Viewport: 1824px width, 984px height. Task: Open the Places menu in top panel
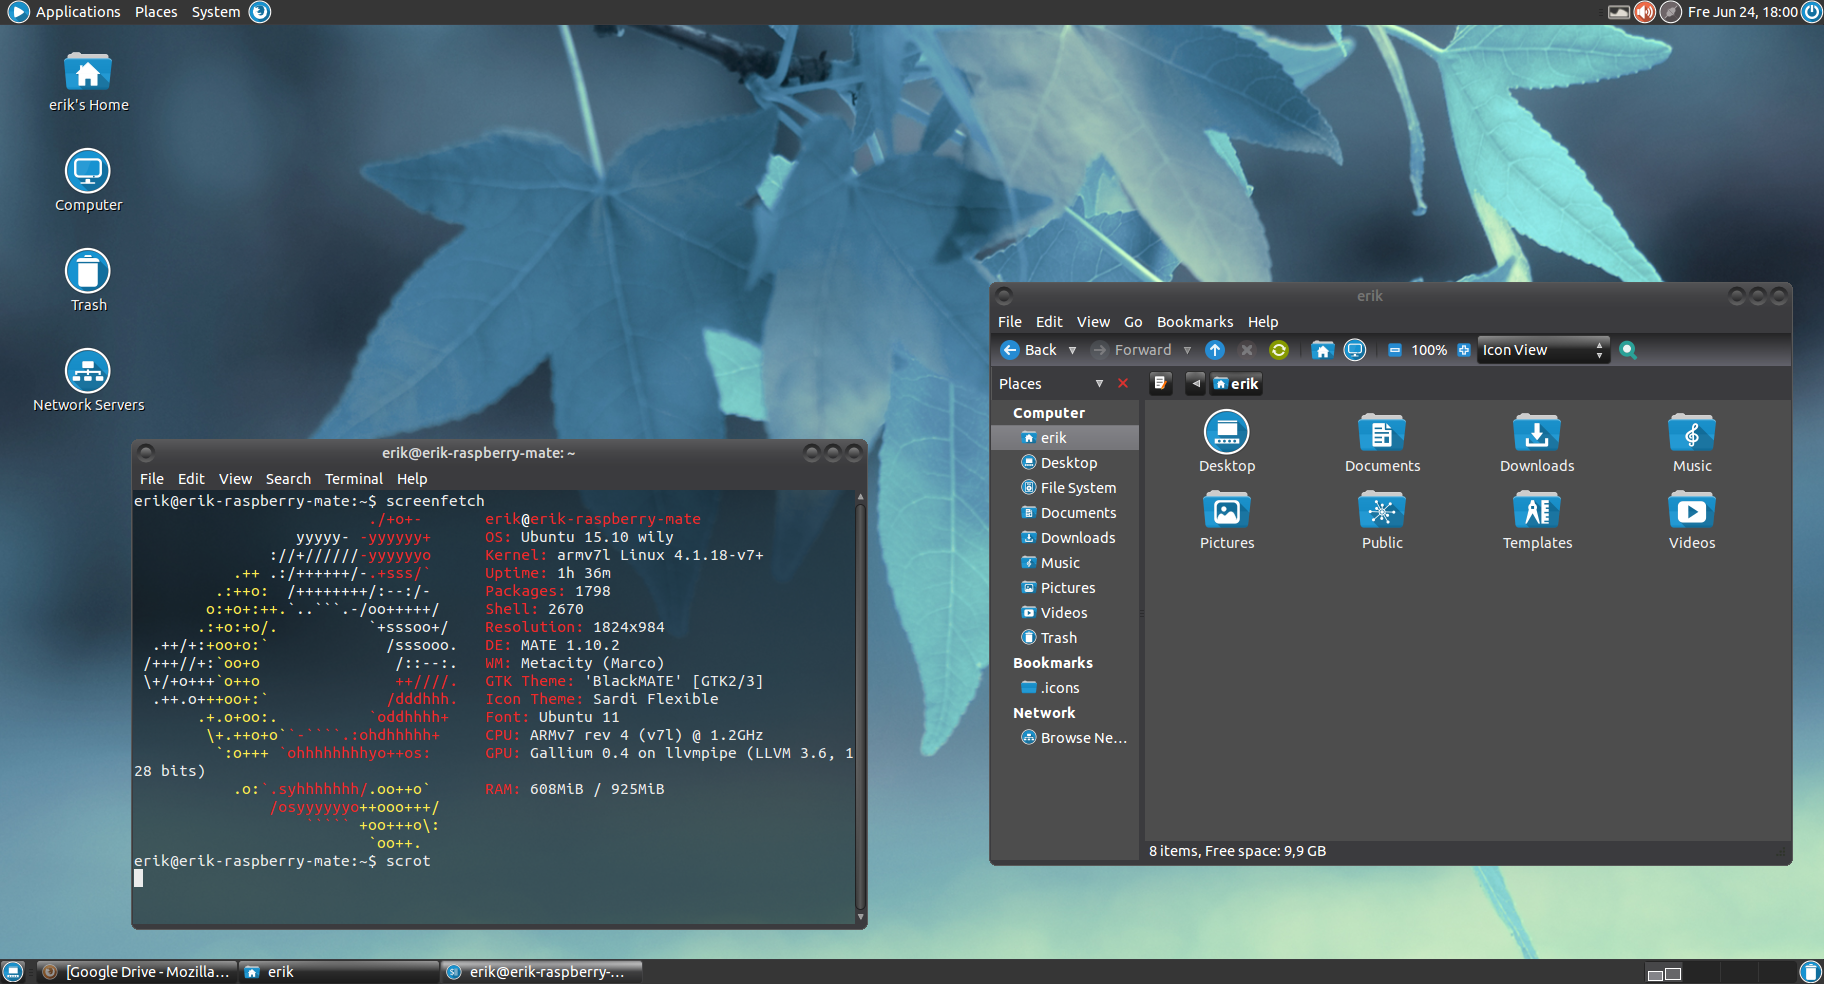pyautogui.click(x=156, y=12)
